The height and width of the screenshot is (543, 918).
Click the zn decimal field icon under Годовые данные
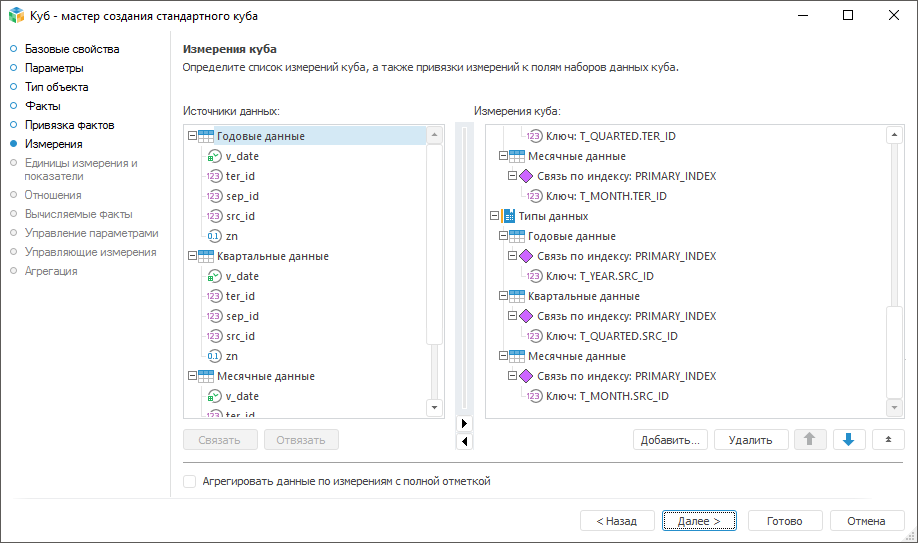click(x=214, y=236)
